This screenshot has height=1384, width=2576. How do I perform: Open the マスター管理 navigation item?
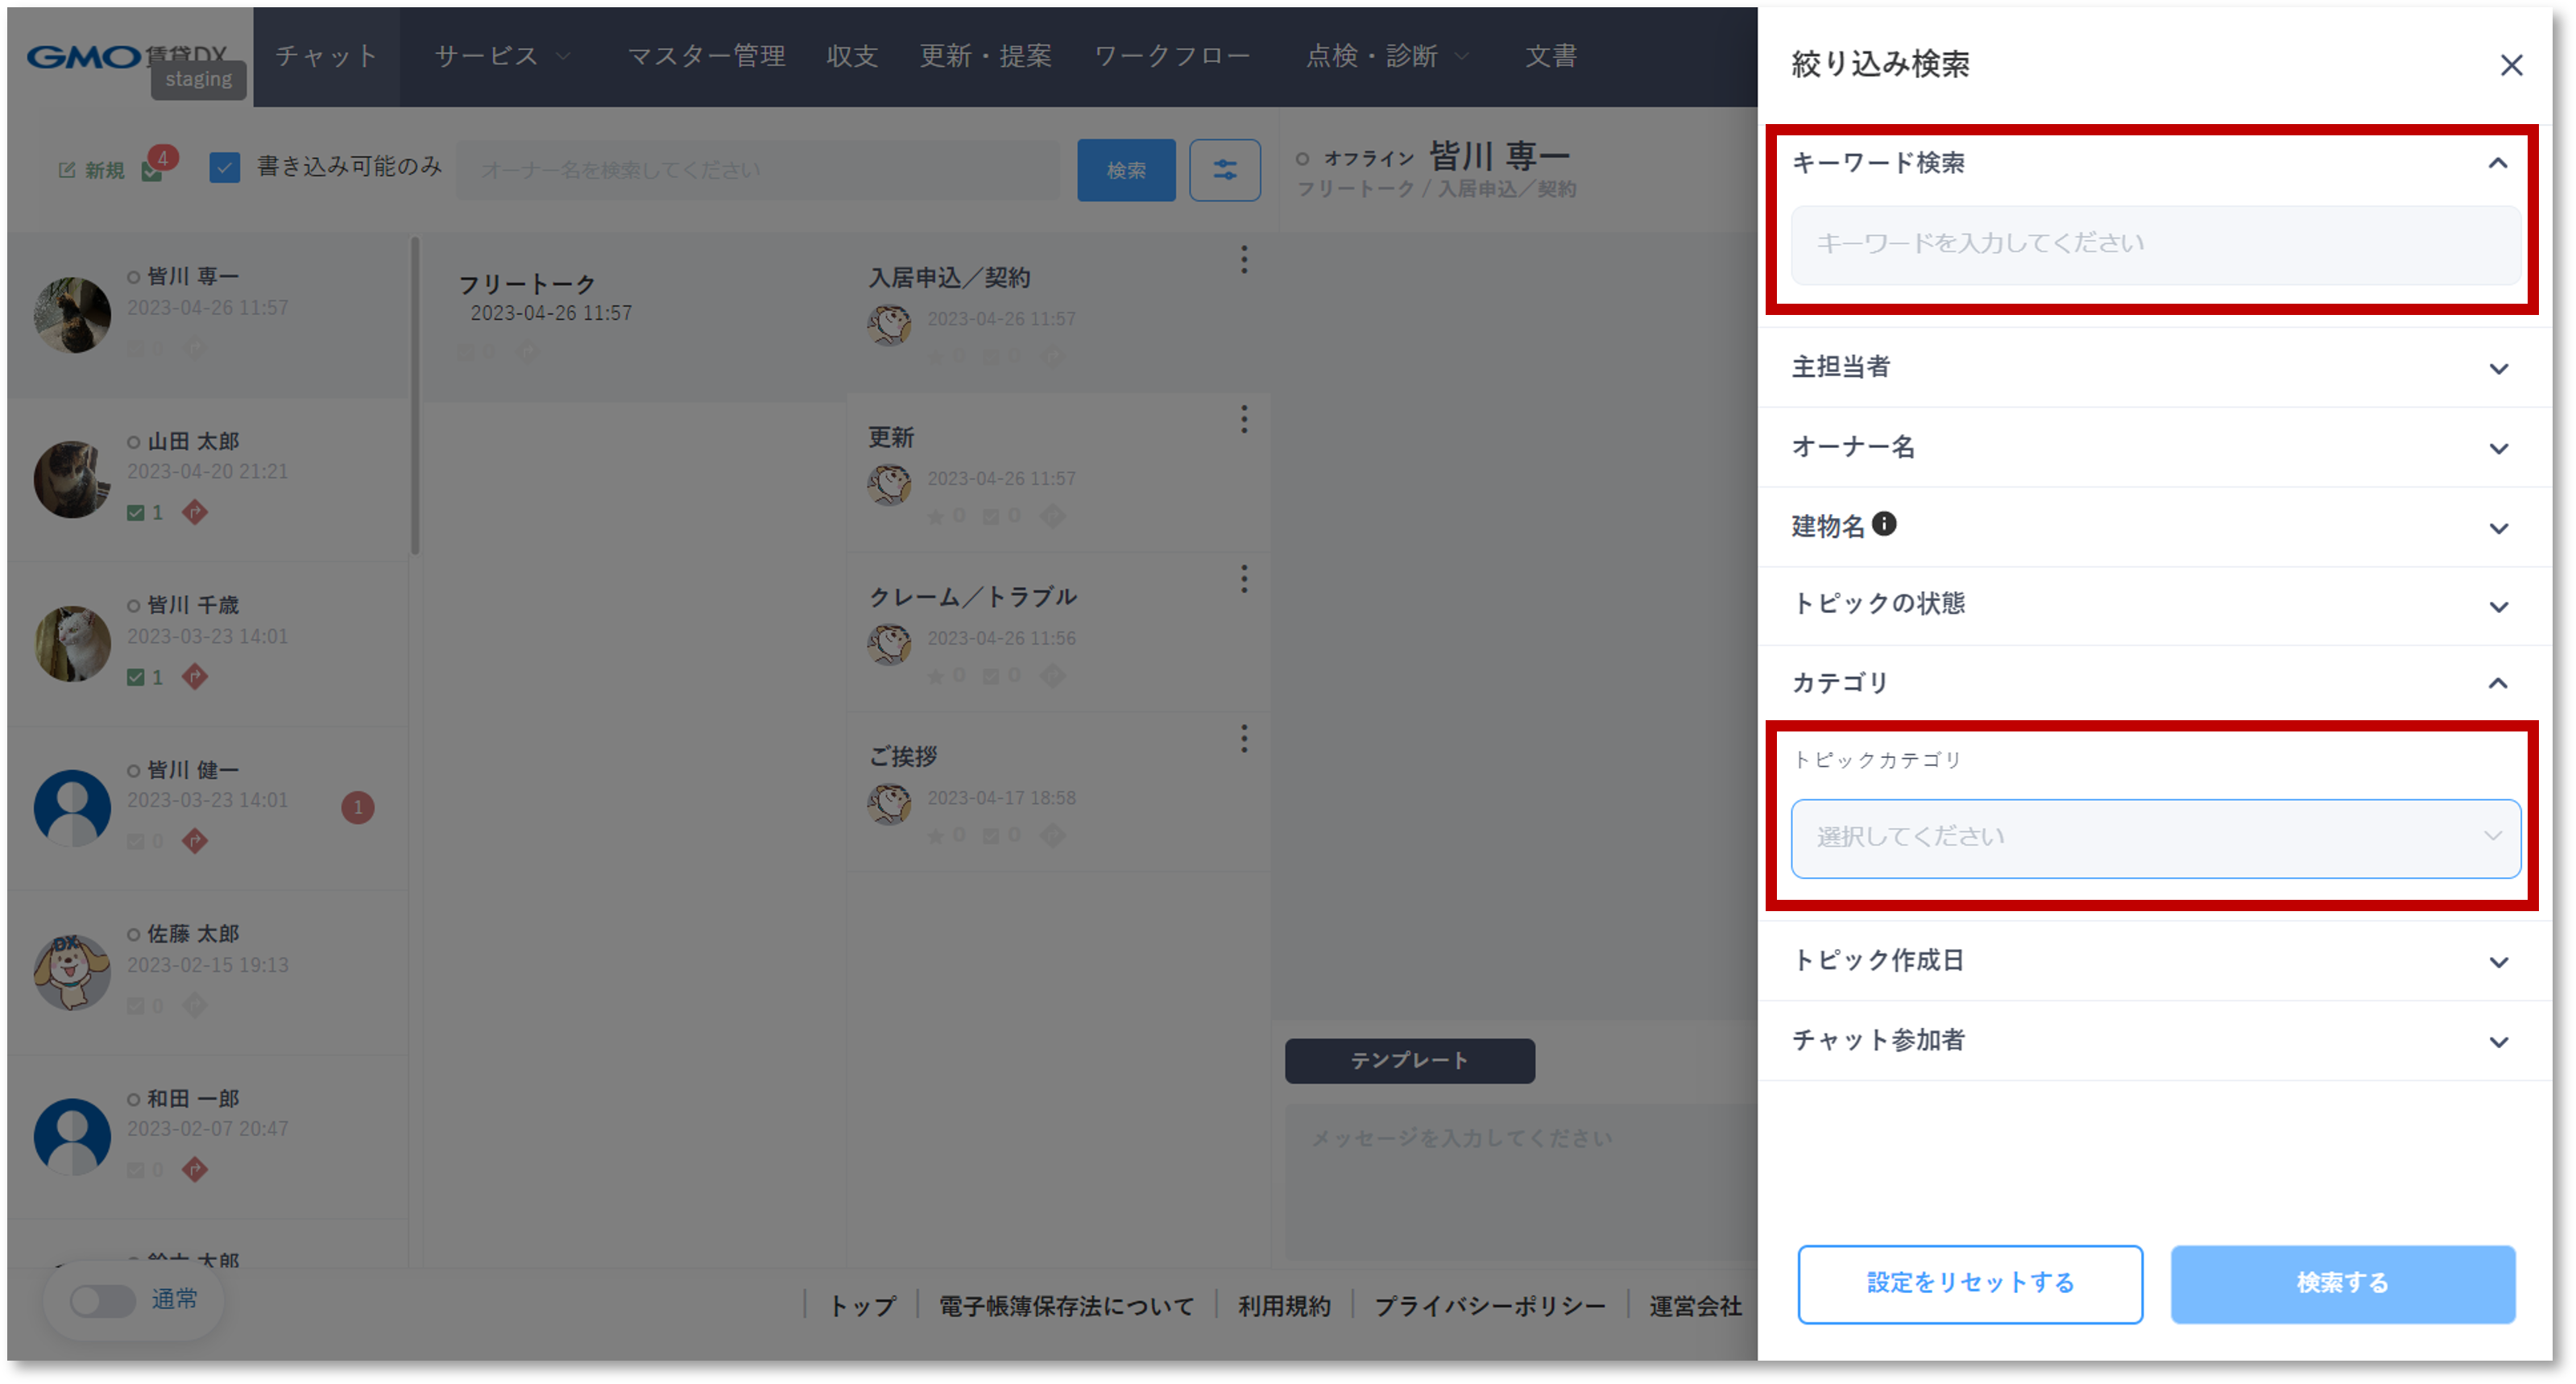point(706,56)
